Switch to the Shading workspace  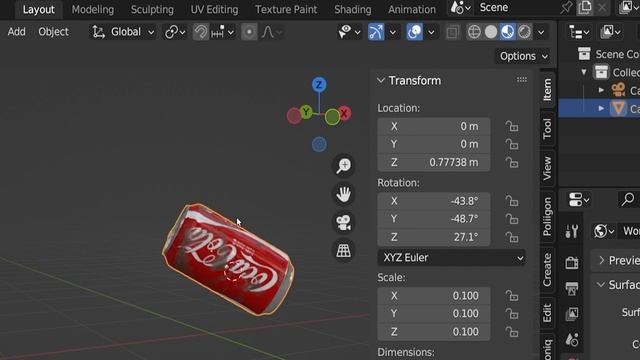click(x=353, y=9)
